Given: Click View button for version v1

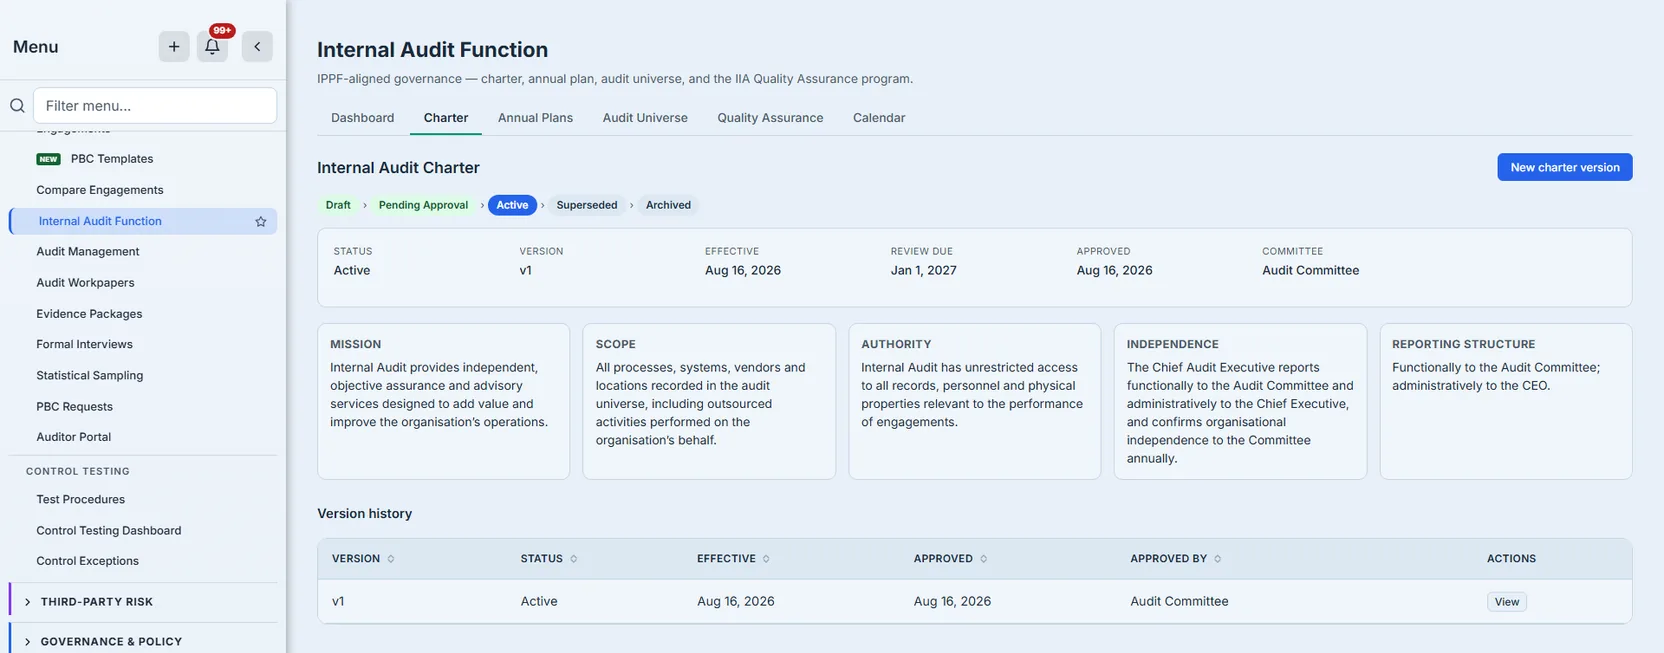Looking at the screenshot, I should [x=1507, y=602].
